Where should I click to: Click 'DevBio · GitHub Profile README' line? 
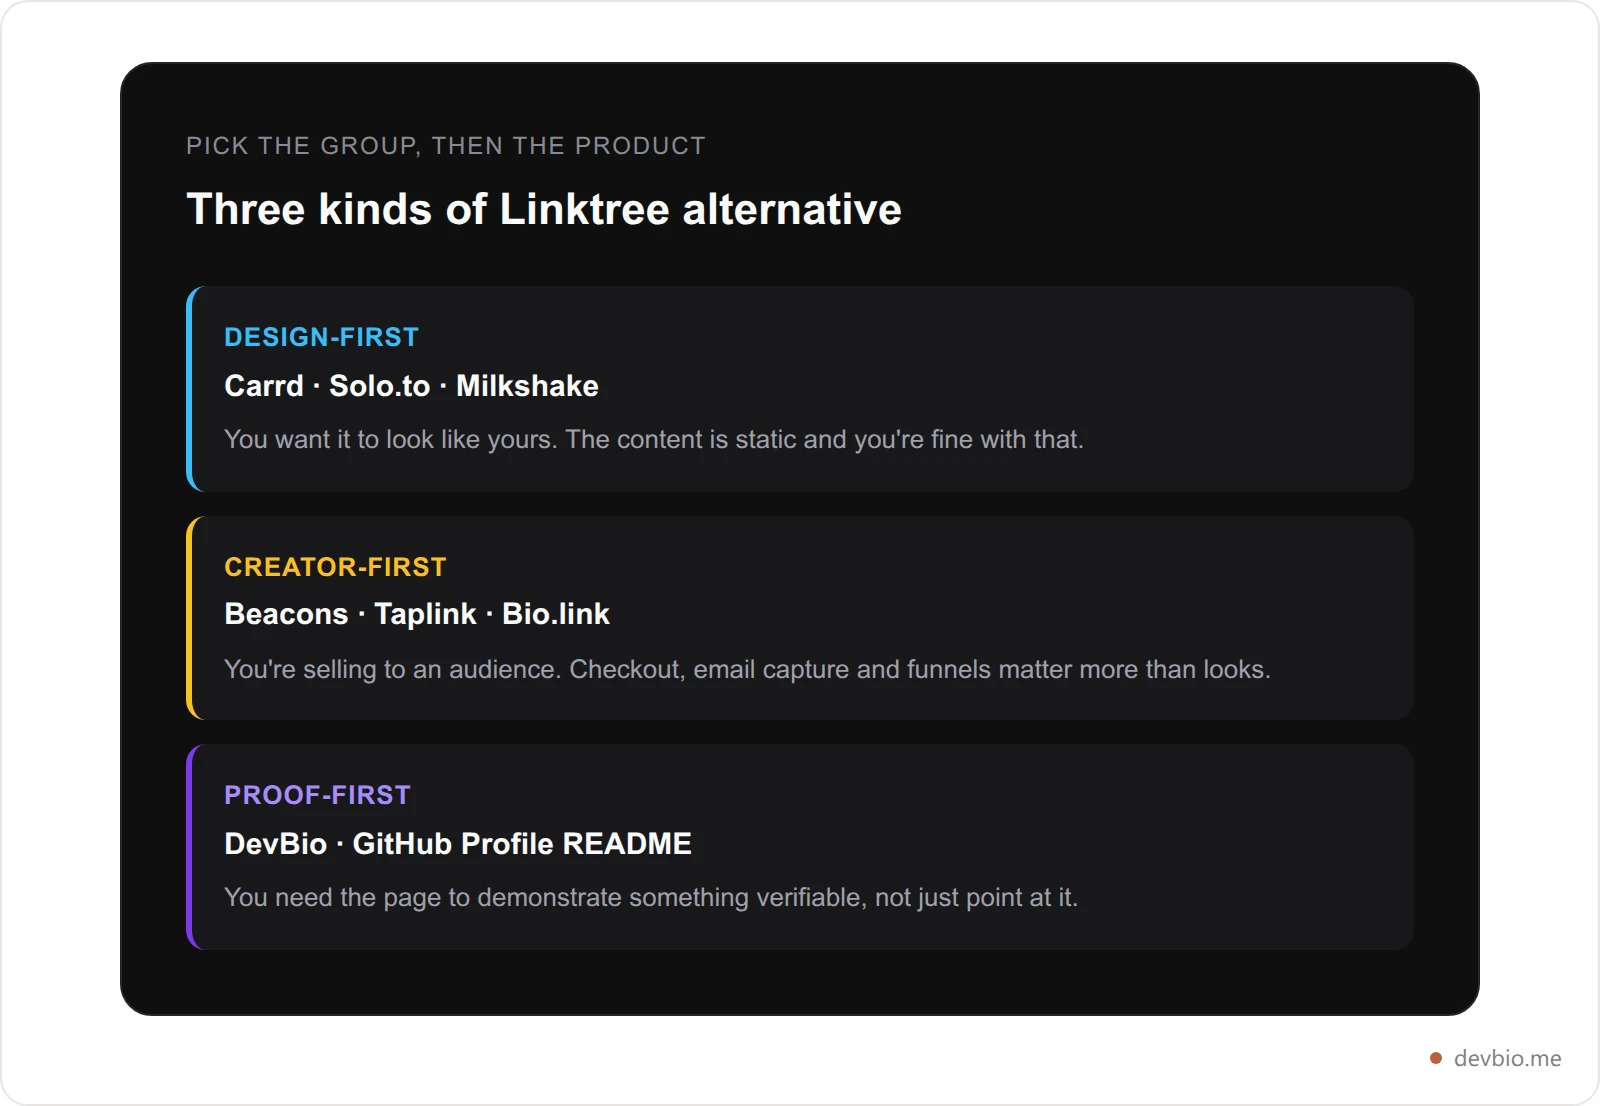458,844
